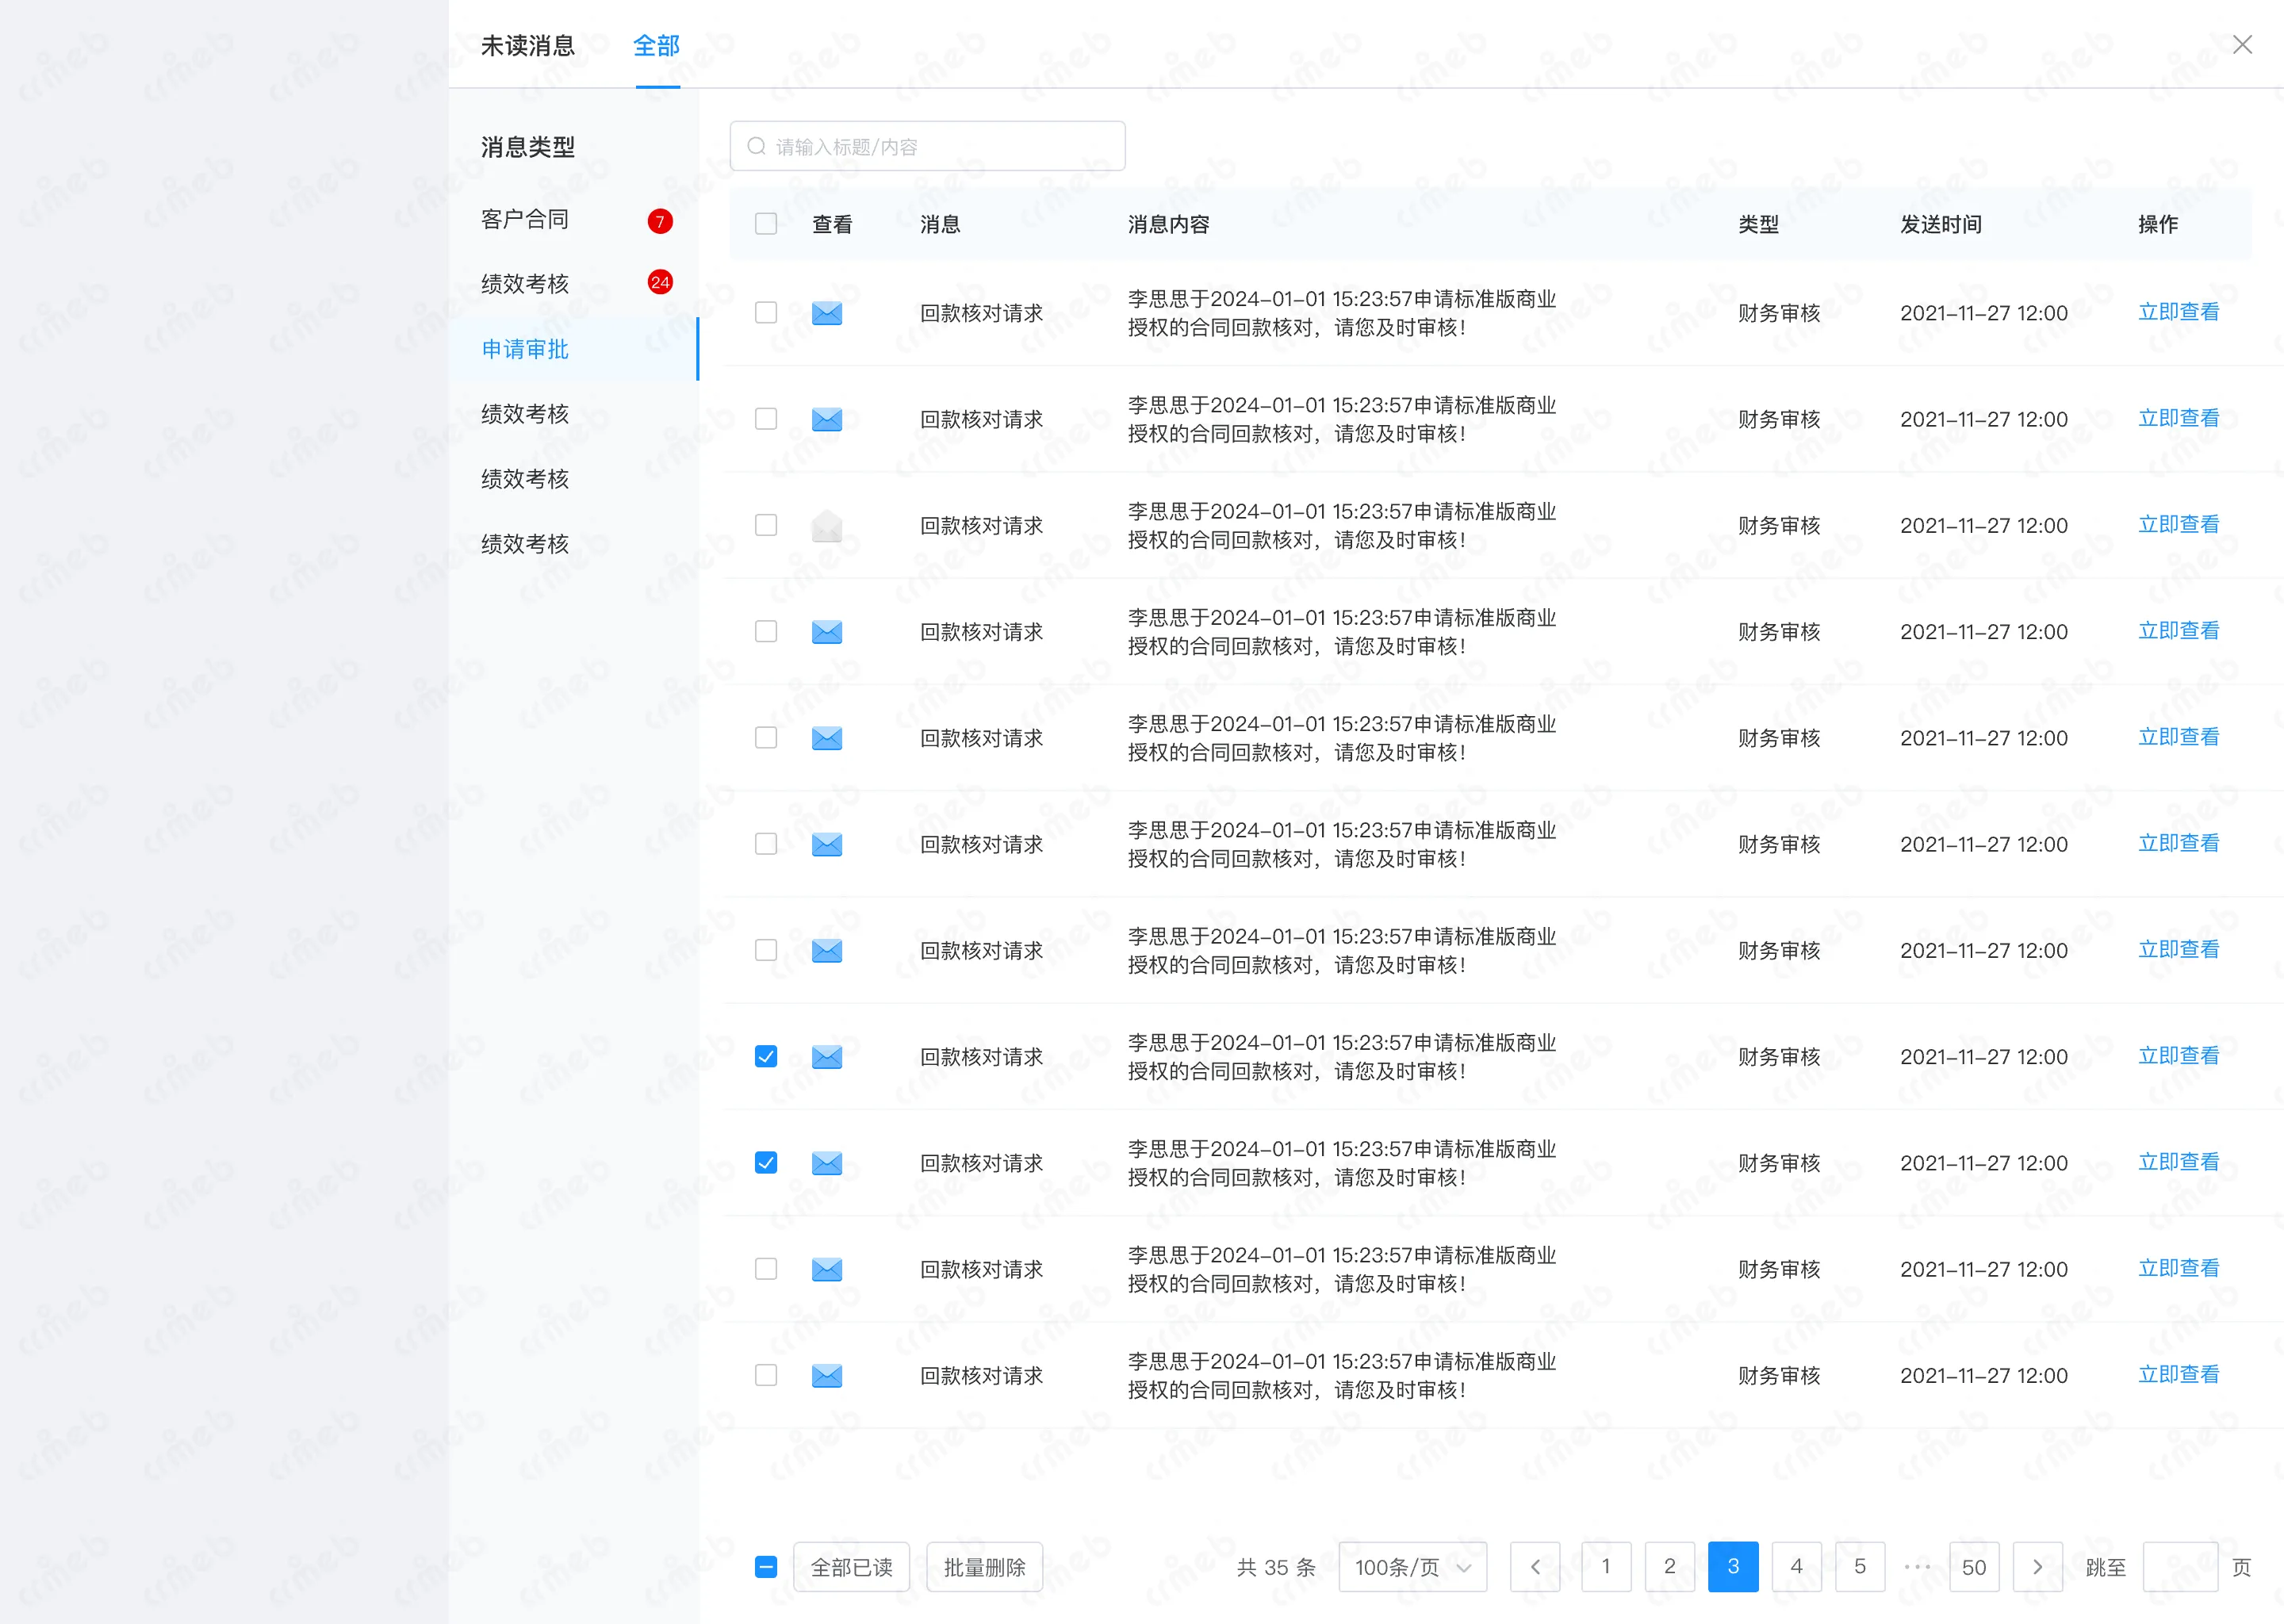Click the 类型 column header

point(1758,224)
